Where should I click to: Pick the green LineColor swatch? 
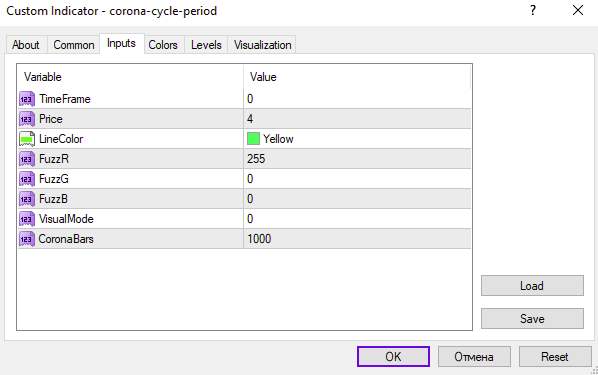pos(253,138)
